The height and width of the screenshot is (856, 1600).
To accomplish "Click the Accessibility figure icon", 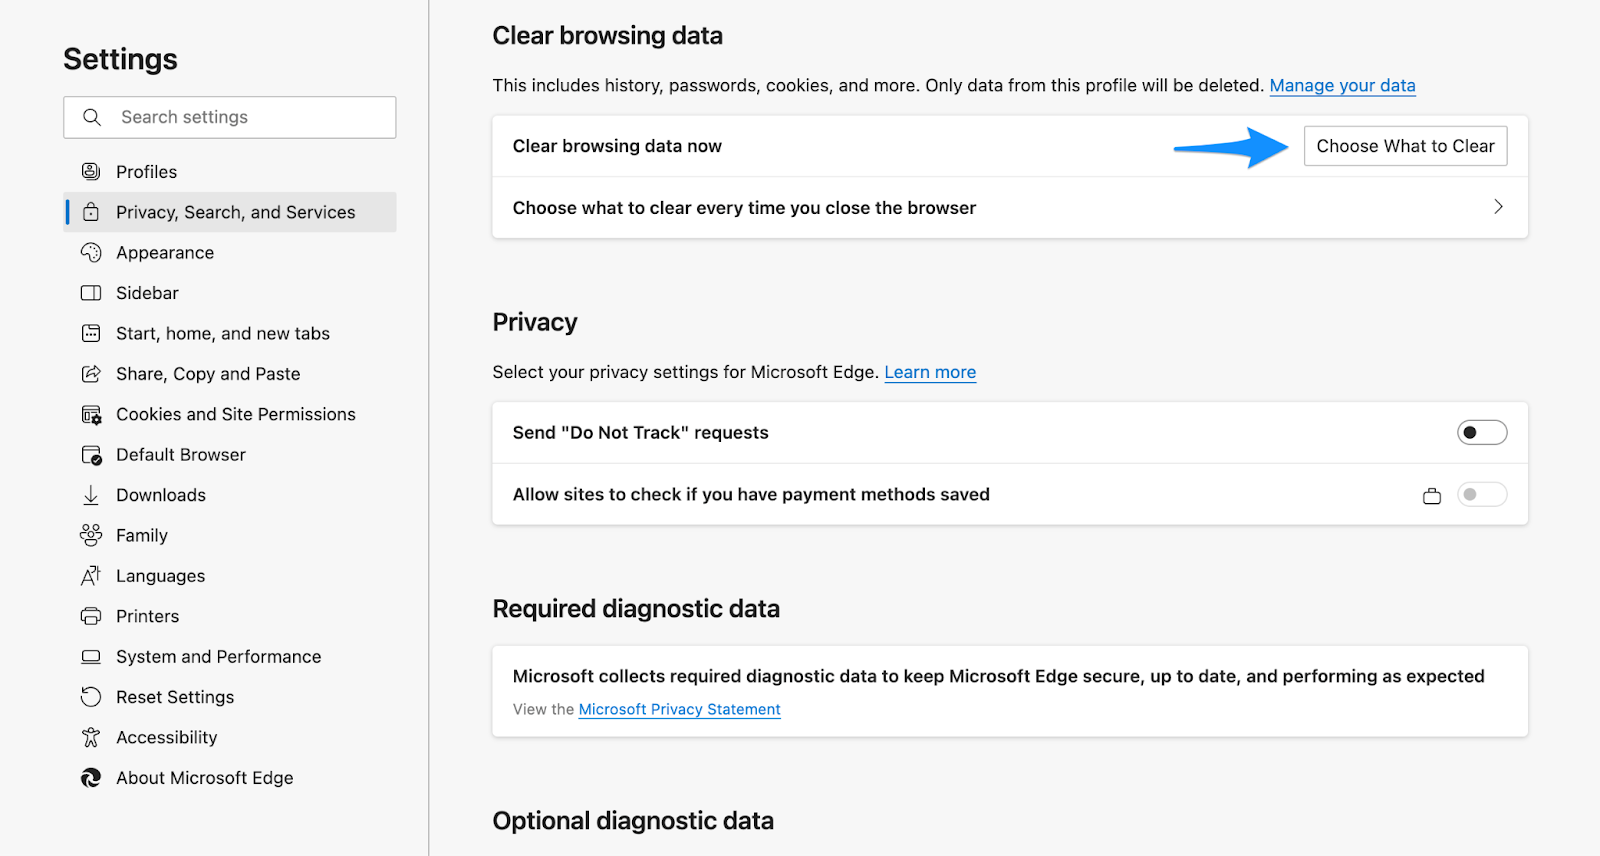I will tap(91, 737).
